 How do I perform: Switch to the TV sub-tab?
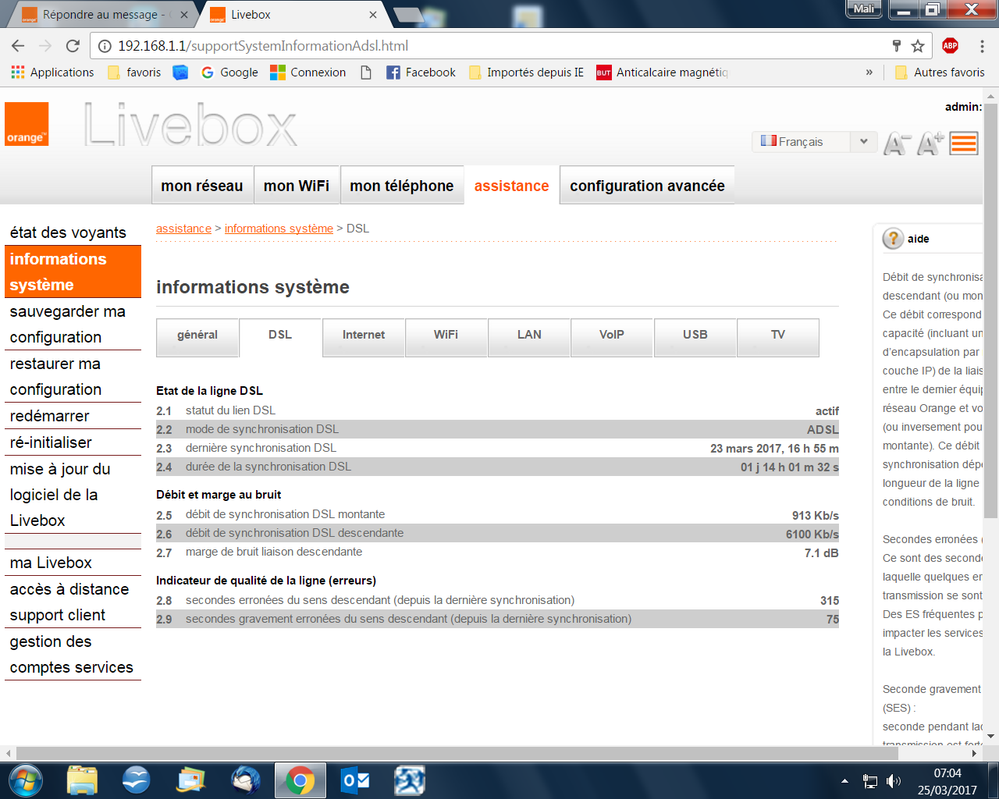pyautogui.click(x=778, y=336)
